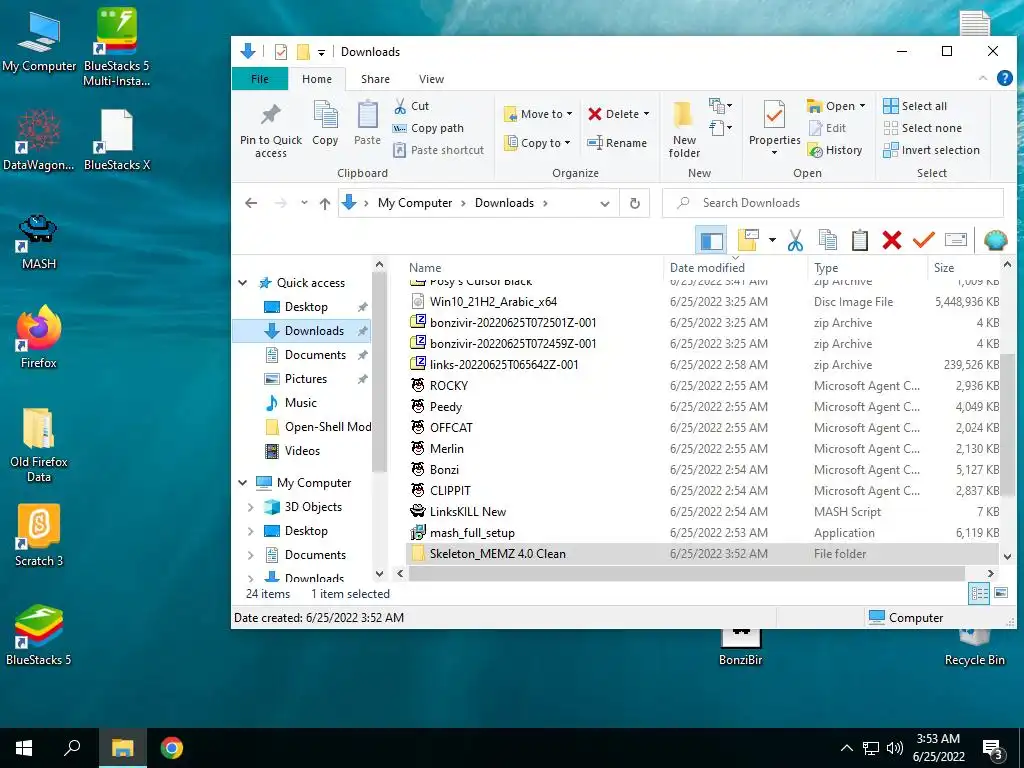Click the toolbar scissors Cut icon
Image resolution: width=1024 pixels, height=768 pixels.
point(795,240)
